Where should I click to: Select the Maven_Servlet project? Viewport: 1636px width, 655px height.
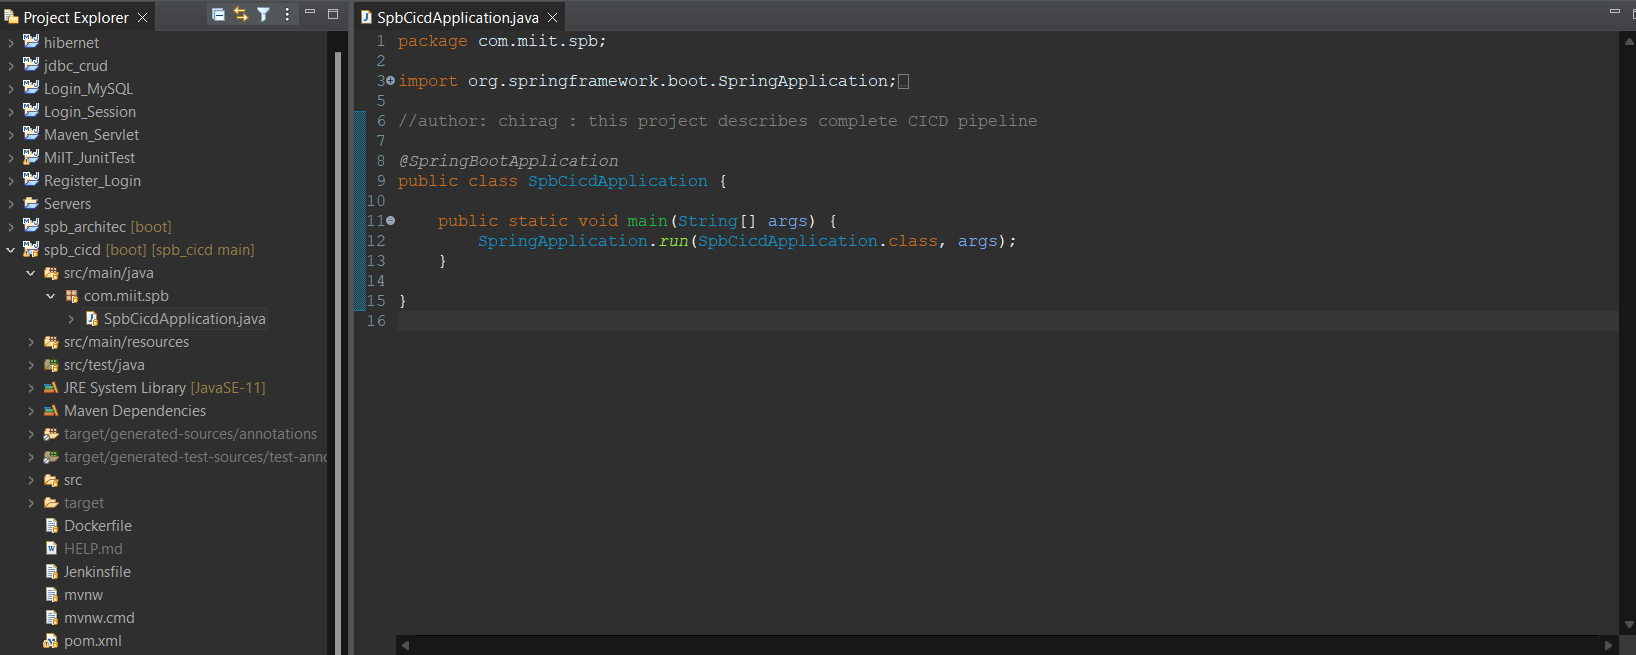92,135
